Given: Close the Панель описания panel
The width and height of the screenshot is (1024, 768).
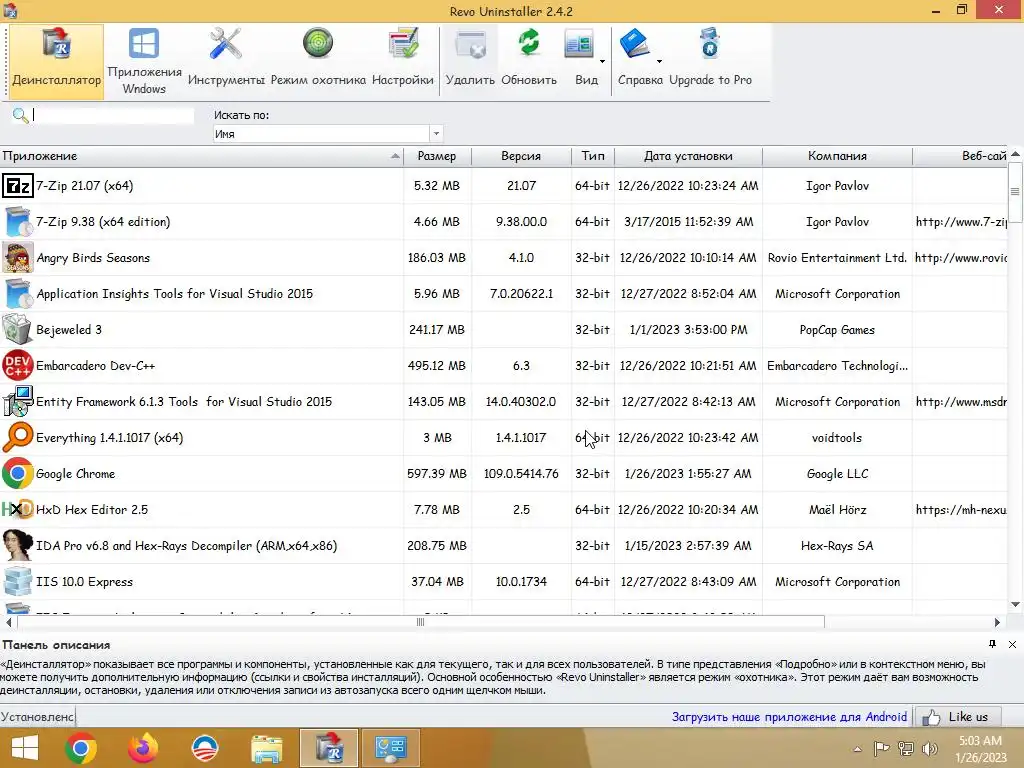Looking at the screenshot, I should click(x=1012, y=645).
